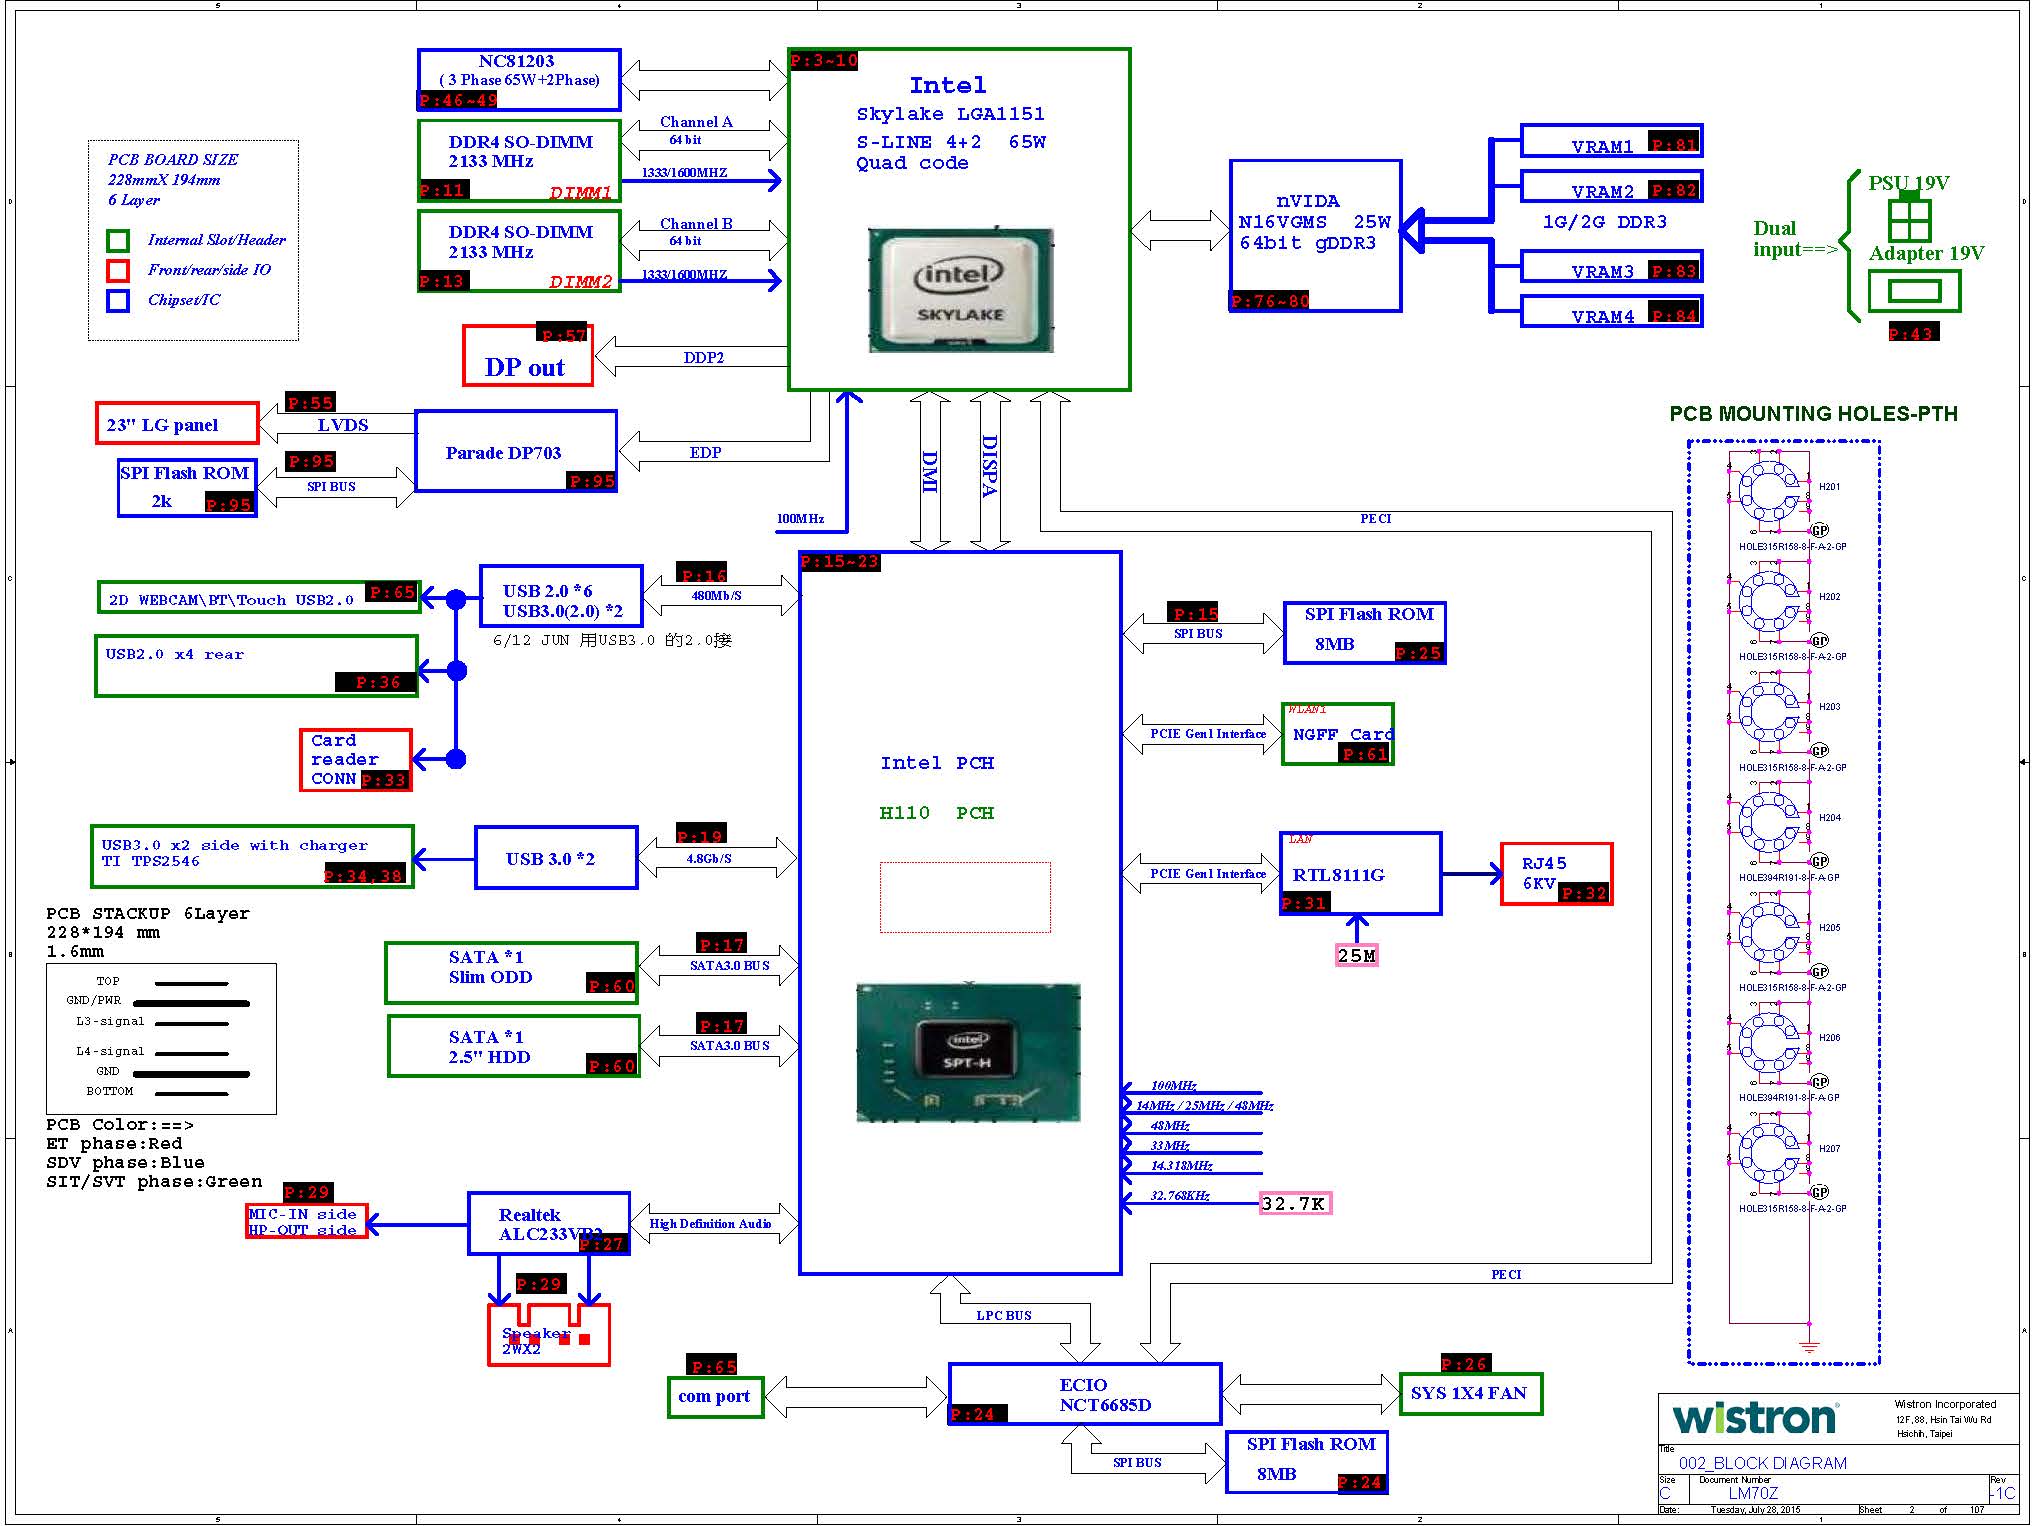Click the Wistron logo in title block

1754,1417
